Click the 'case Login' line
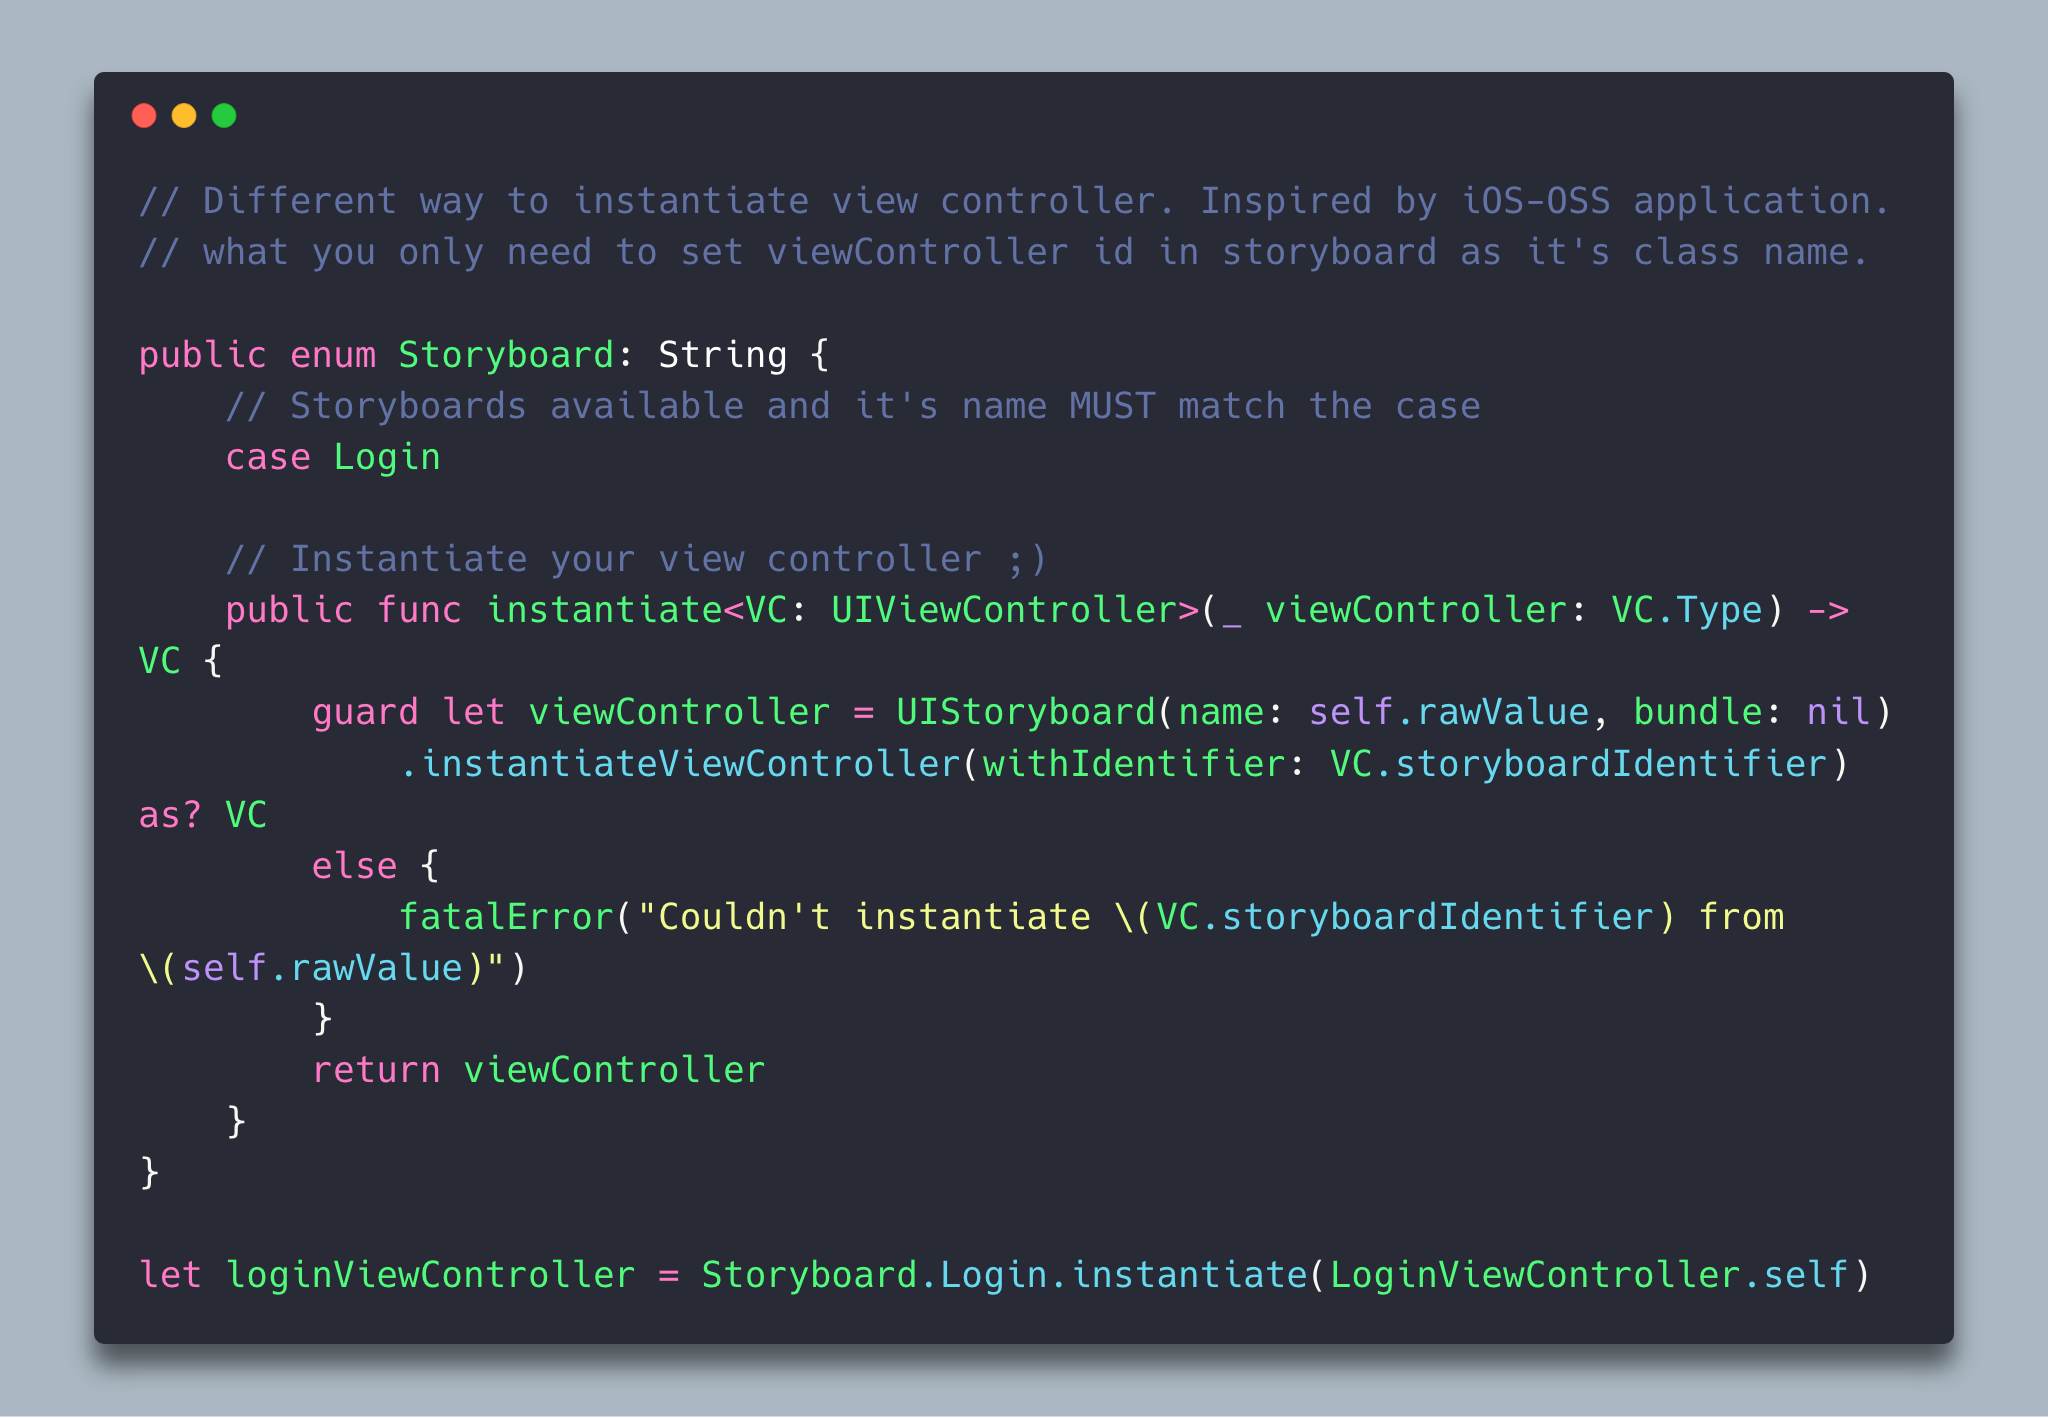 pyautogui.click(x=332, y=457)
